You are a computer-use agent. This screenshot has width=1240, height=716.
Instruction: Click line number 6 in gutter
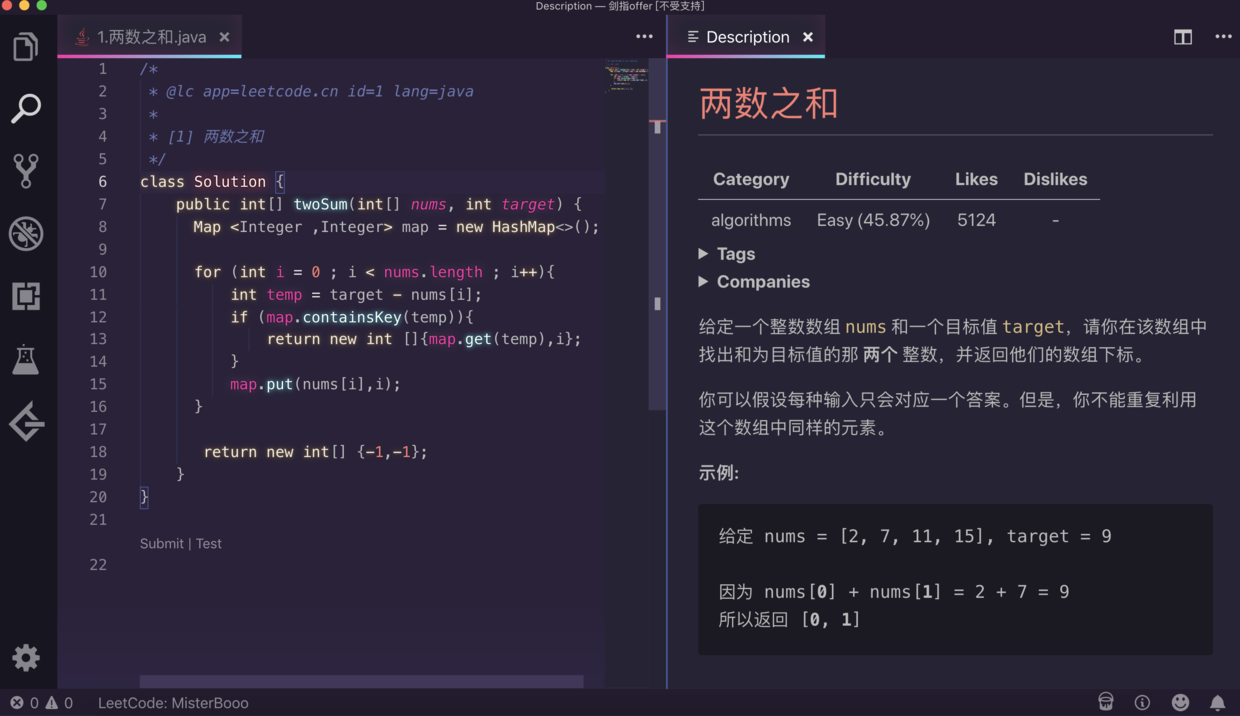click(x=102, y=182)
